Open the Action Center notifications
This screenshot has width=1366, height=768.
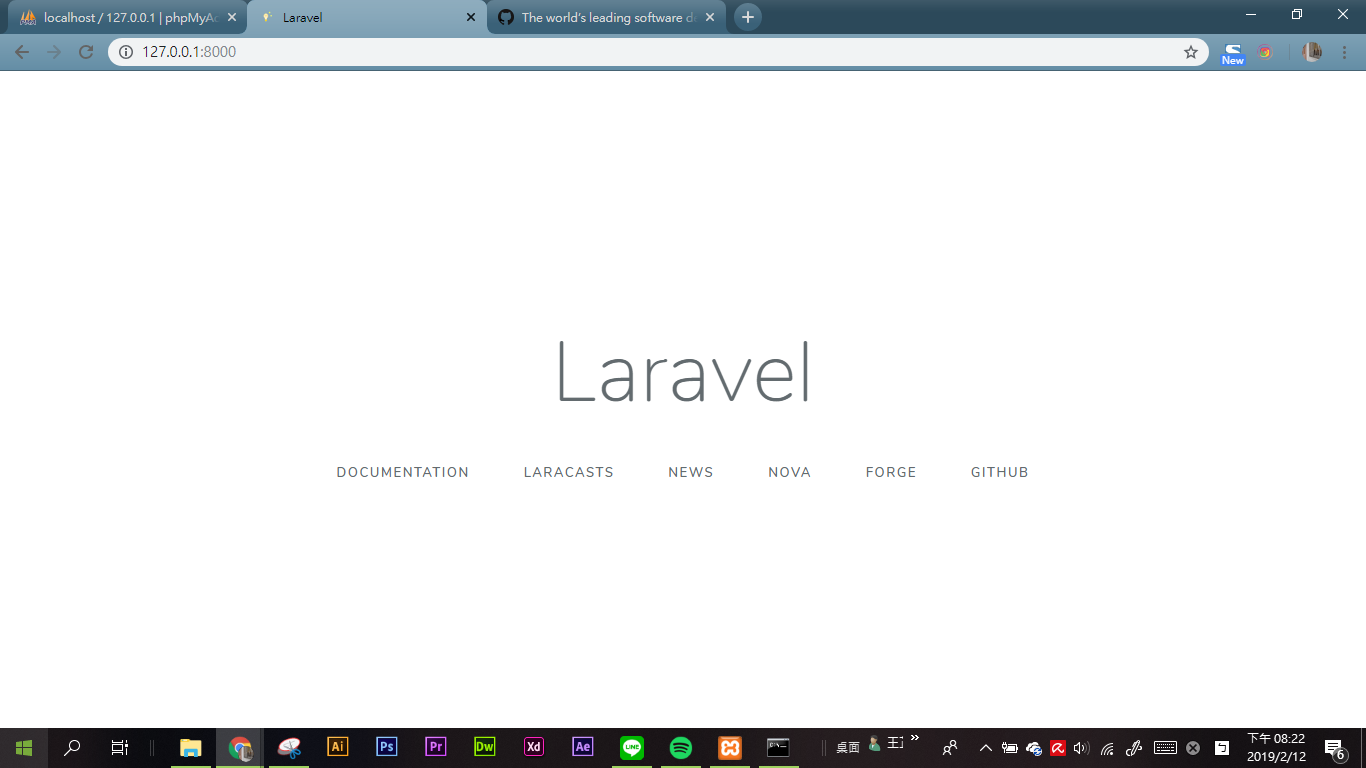tap(1334, 748)
